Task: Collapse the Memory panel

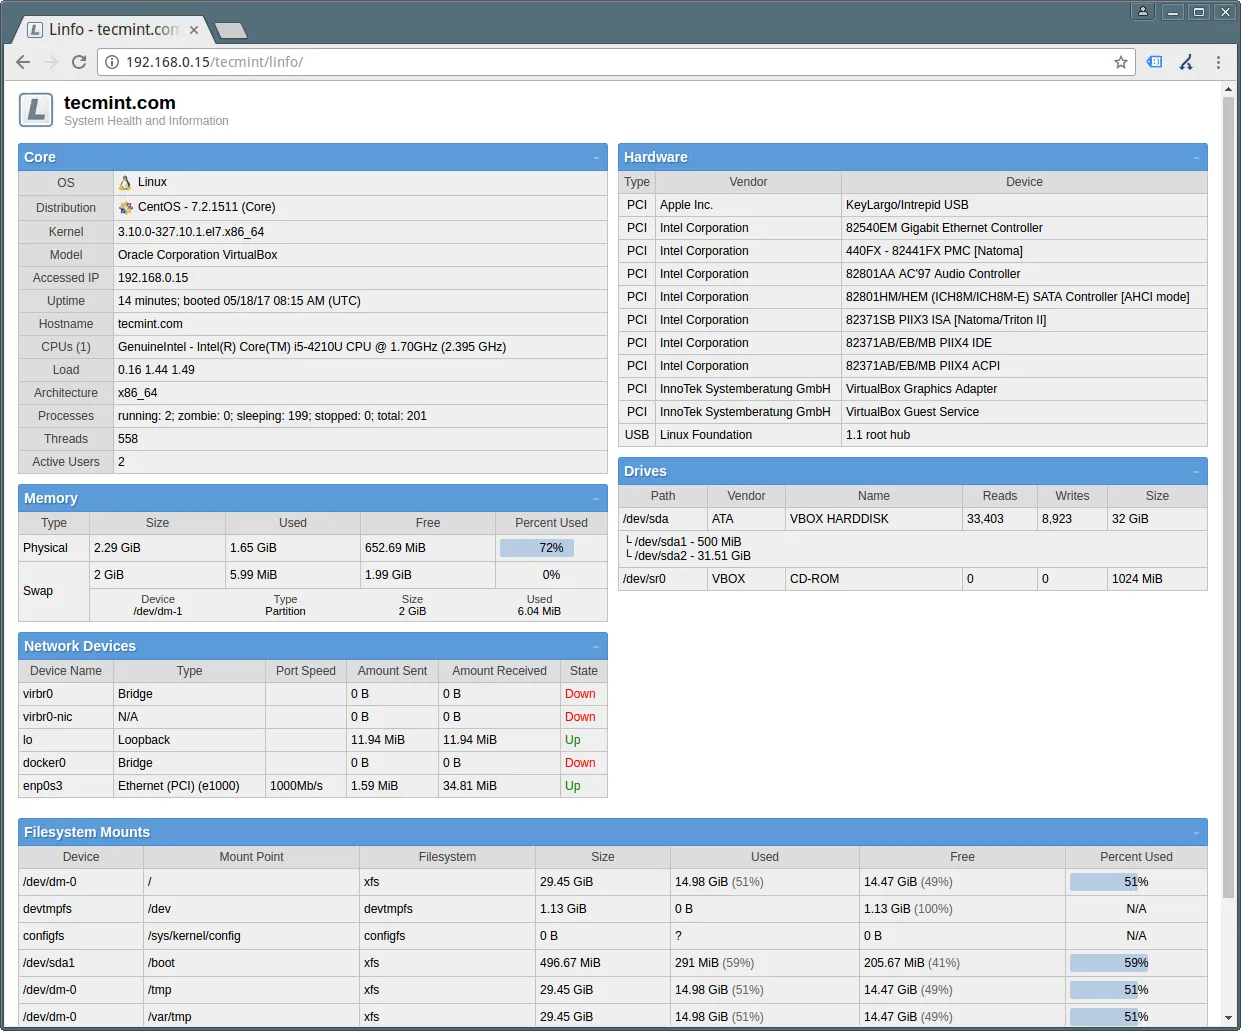Action: coord(597,498)
